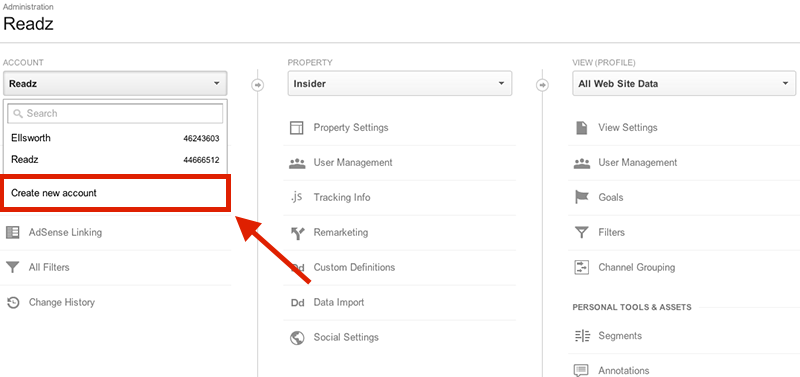Click the .js Tracking Info icon
Image resolution: width=800 pixels, height=377 pixels.
point(296,197)
